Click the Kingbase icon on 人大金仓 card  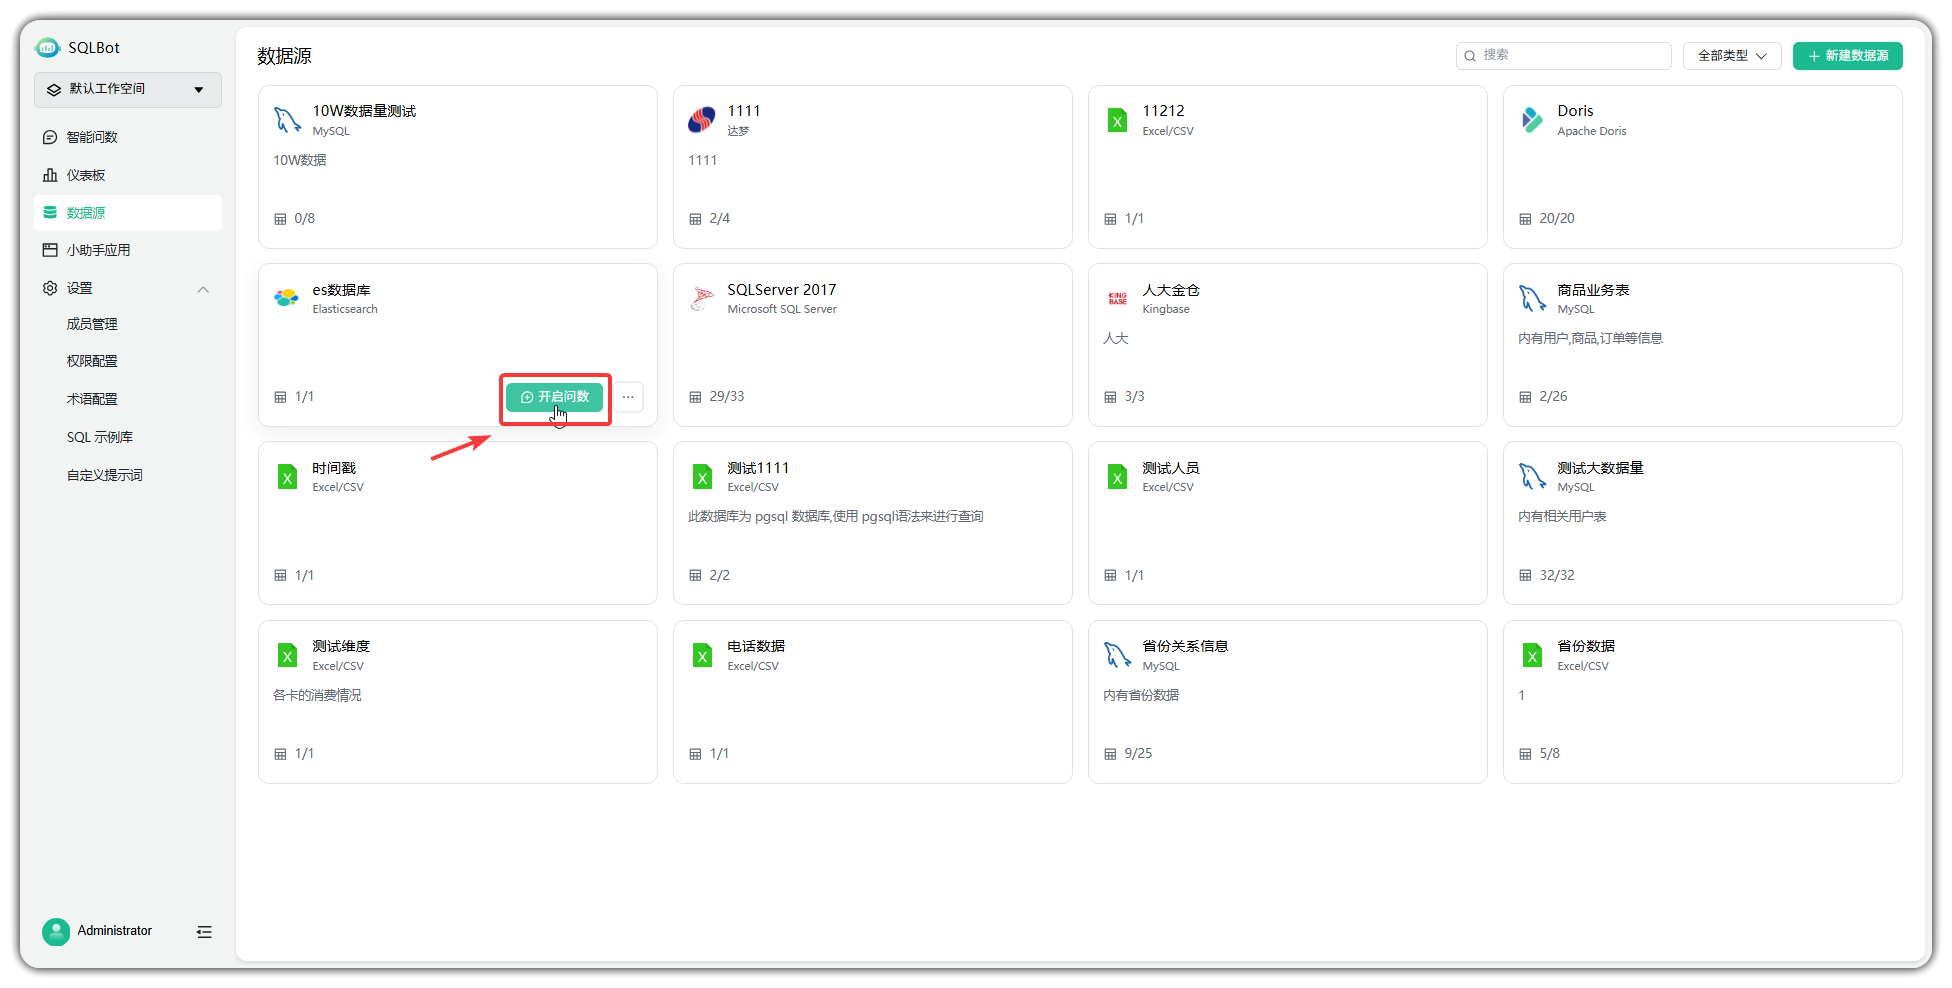pos(1117,297)
